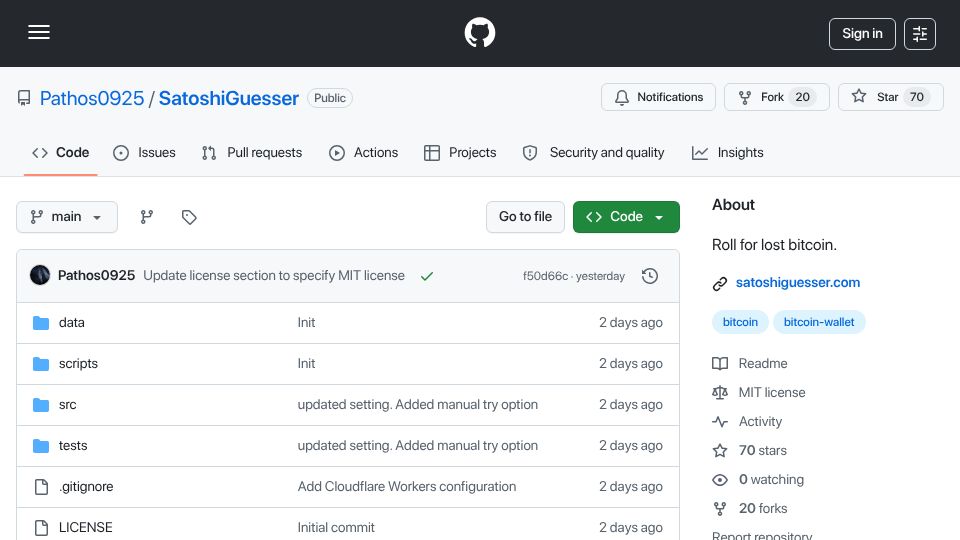Open the src folder
This screenshot has width=960, height=540.
[x=67, y=405]
